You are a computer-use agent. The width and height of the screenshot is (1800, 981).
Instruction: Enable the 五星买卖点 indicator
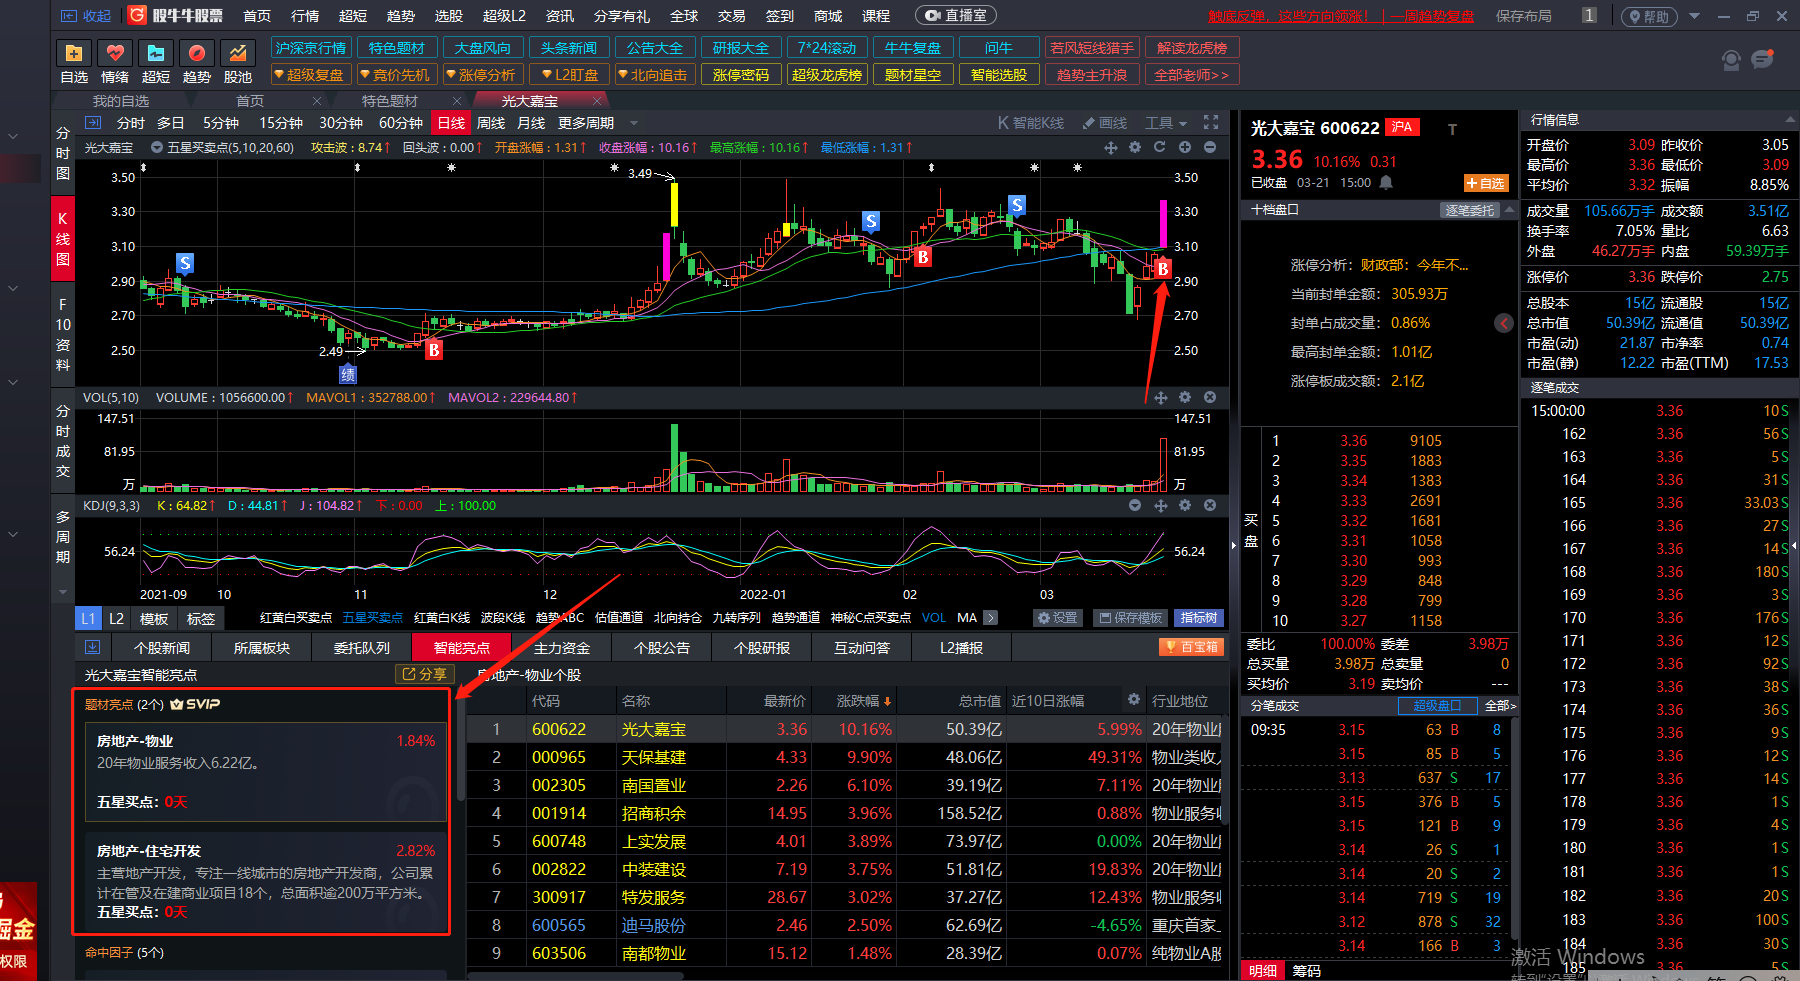tap(372, 618)
